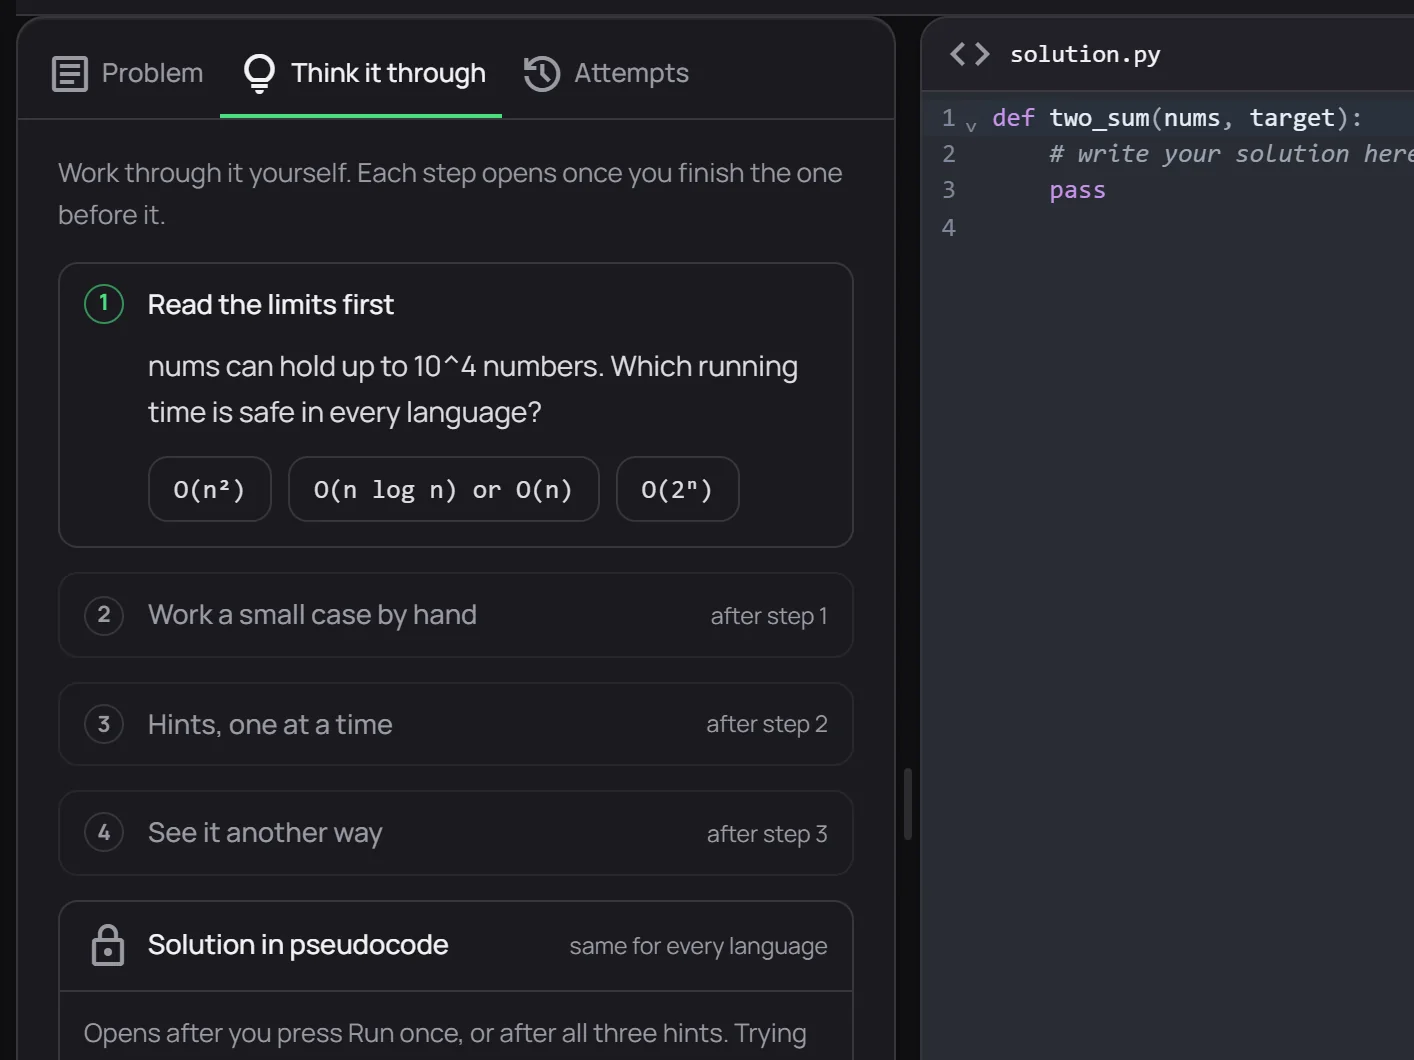Choose the O(n²) answer option
Image resolution: width=1414 pixels, height=1060 pixels.
tap(210, 489)
